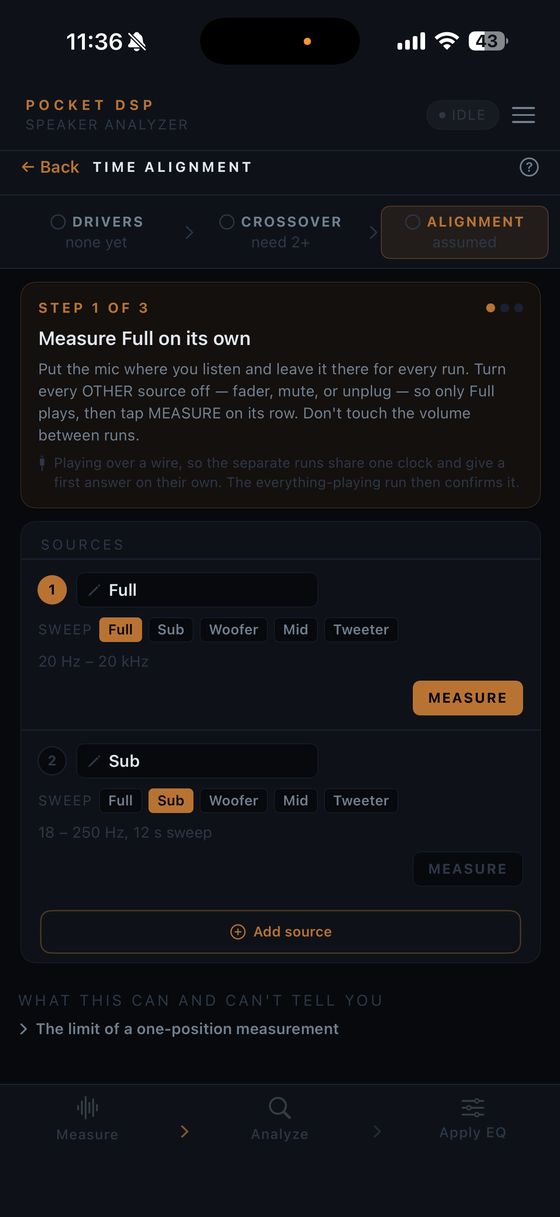
Task: Open the hamburger menu icon
Action: pos(523,115)
